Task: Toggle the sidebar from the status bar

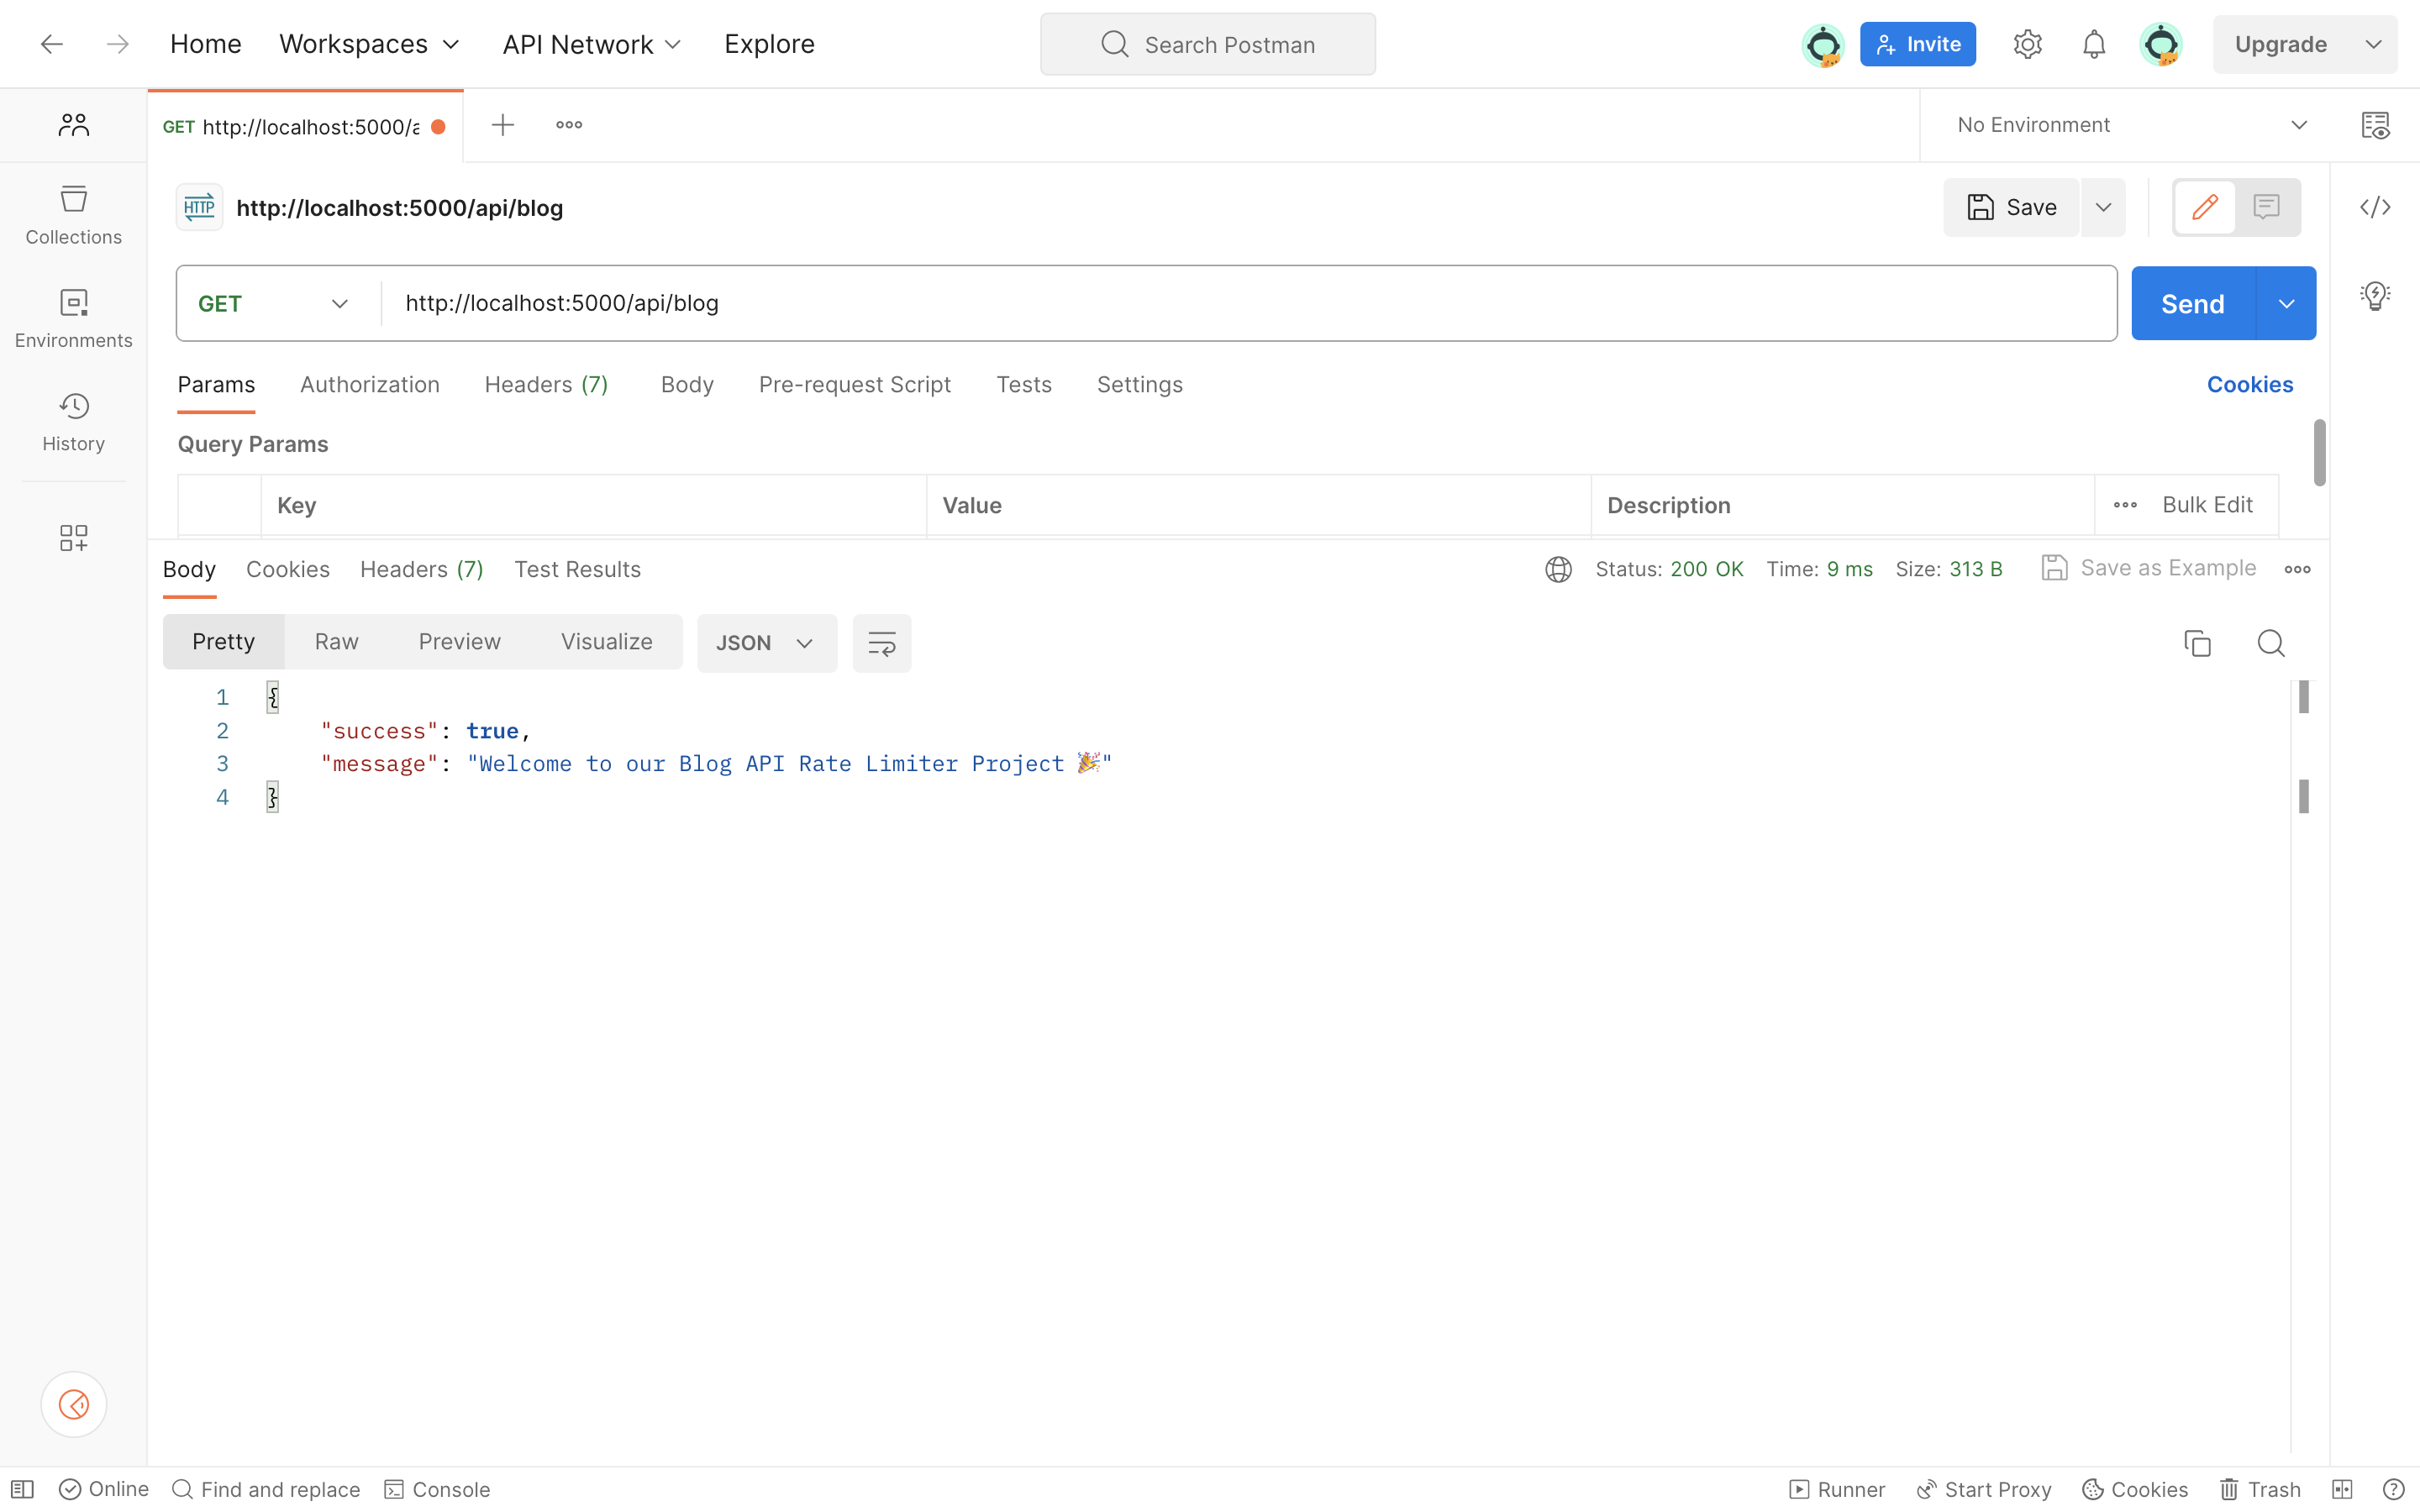Action: 22,1489
